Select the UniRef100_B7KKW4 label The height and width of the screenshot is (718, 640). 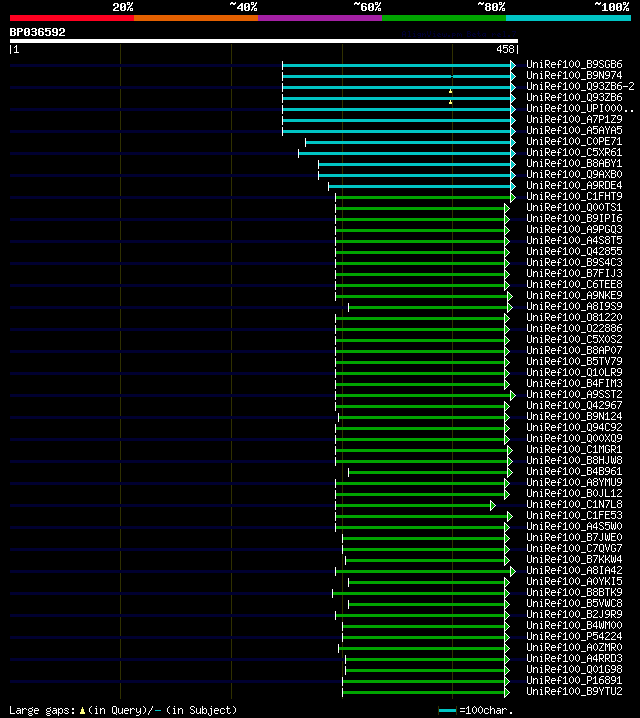pyautogui.click(x=574, y=559)
